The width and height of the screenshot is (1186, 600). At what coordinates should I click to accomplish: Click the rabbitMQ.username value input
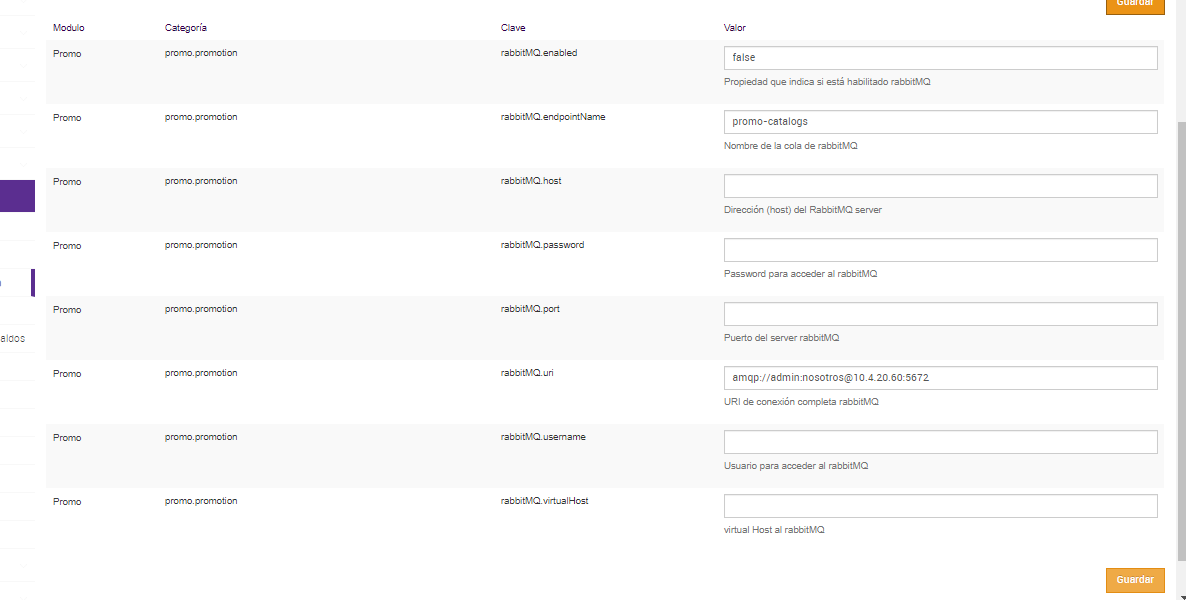click(940, 442)
